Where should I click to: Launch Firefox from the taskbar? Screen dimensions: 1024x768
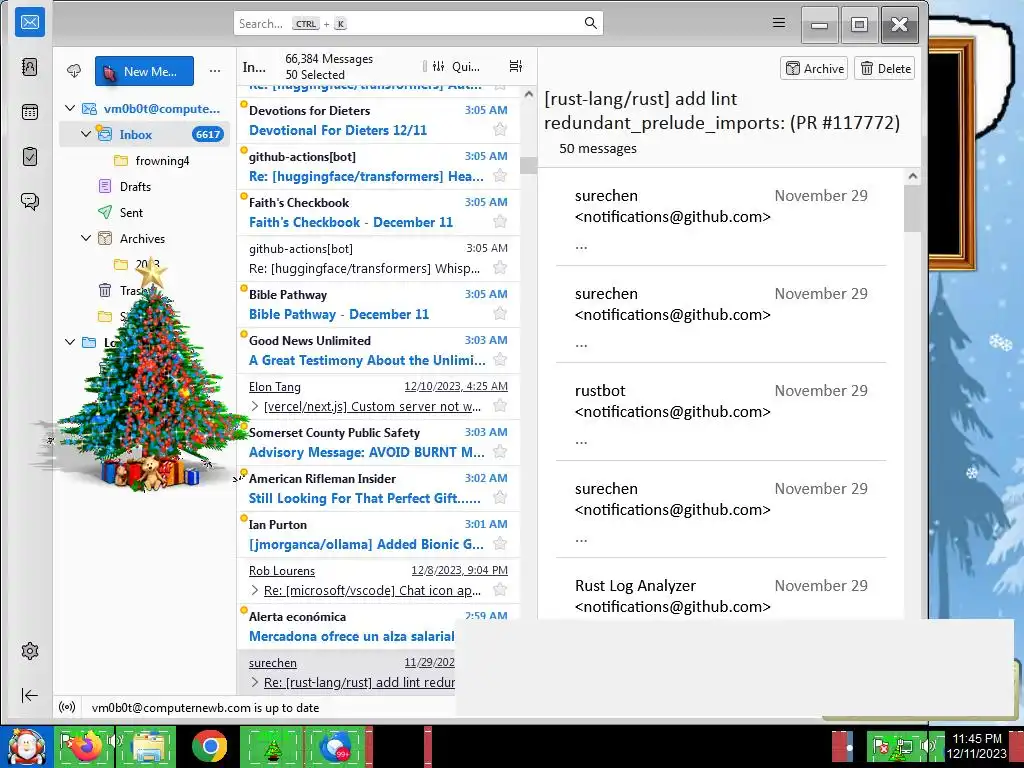point(84,747)
